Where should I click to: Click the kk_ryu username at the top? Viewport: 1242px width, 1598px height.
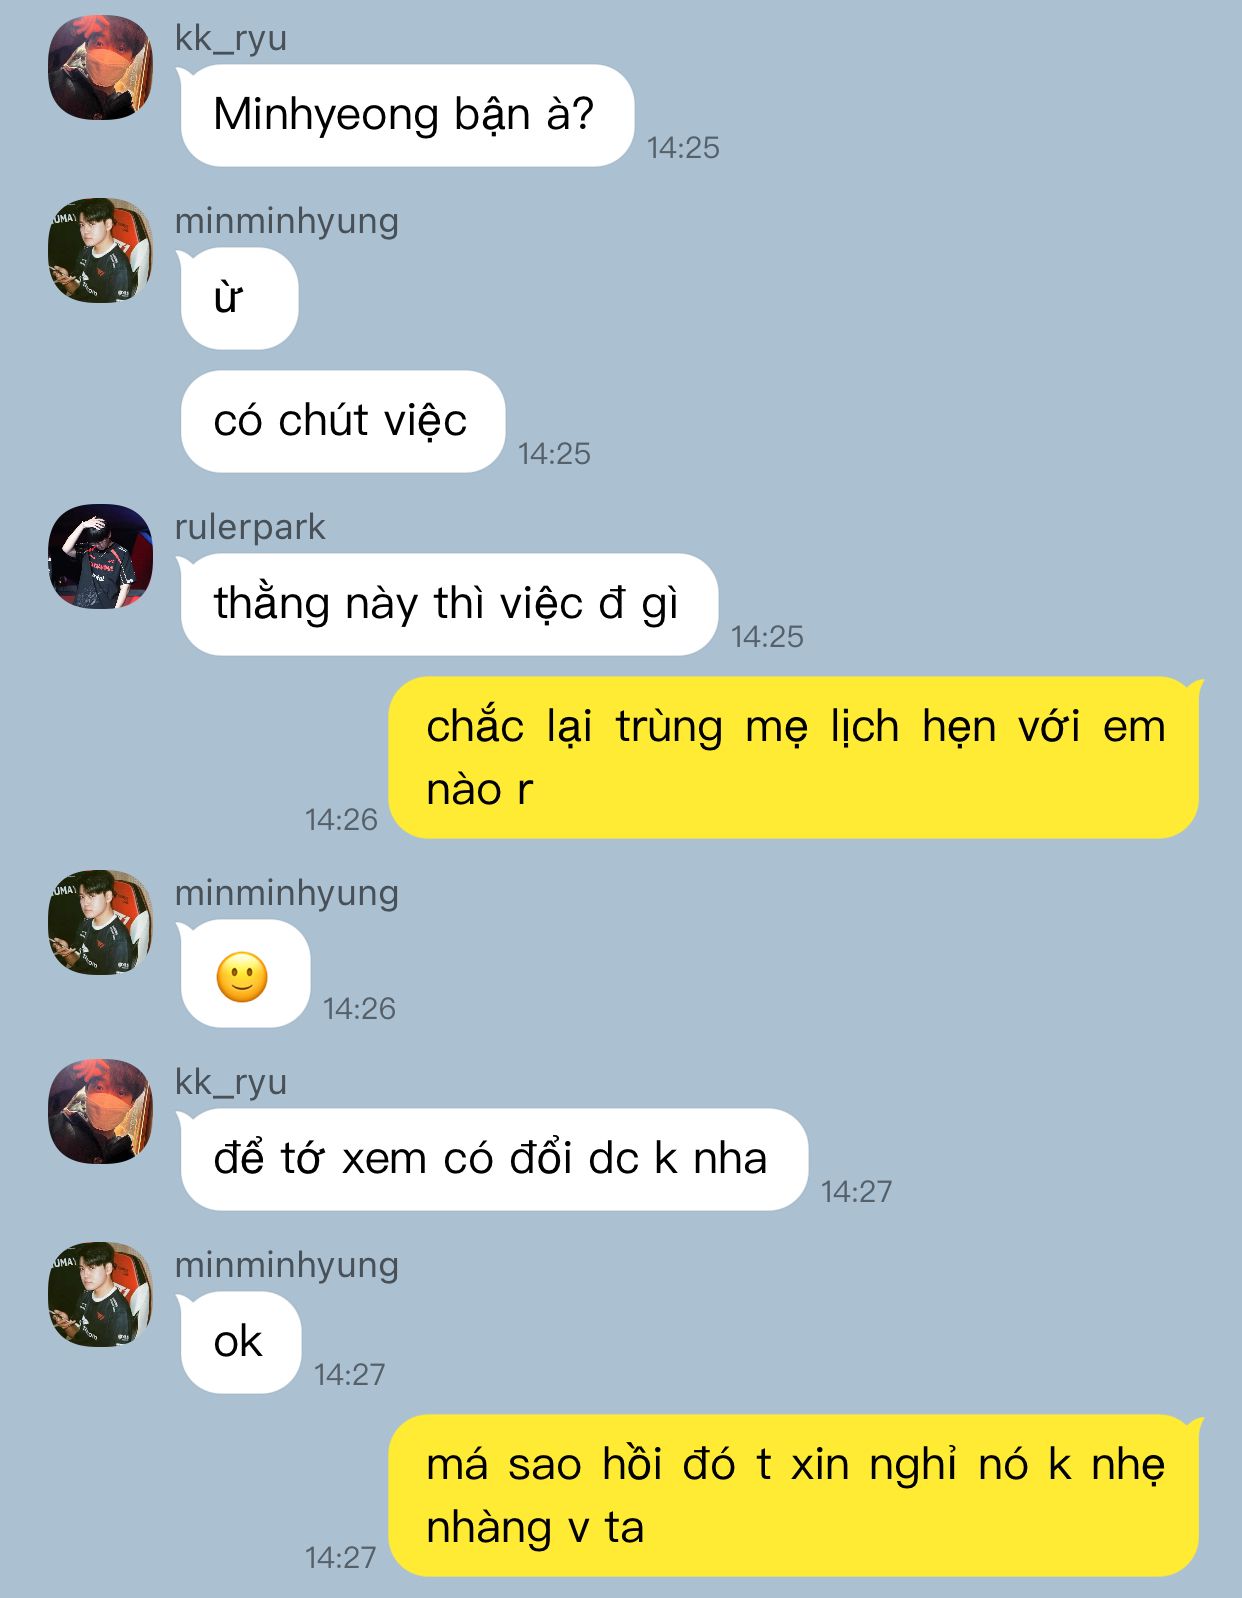pyautogui.click(x=231, y=38)
